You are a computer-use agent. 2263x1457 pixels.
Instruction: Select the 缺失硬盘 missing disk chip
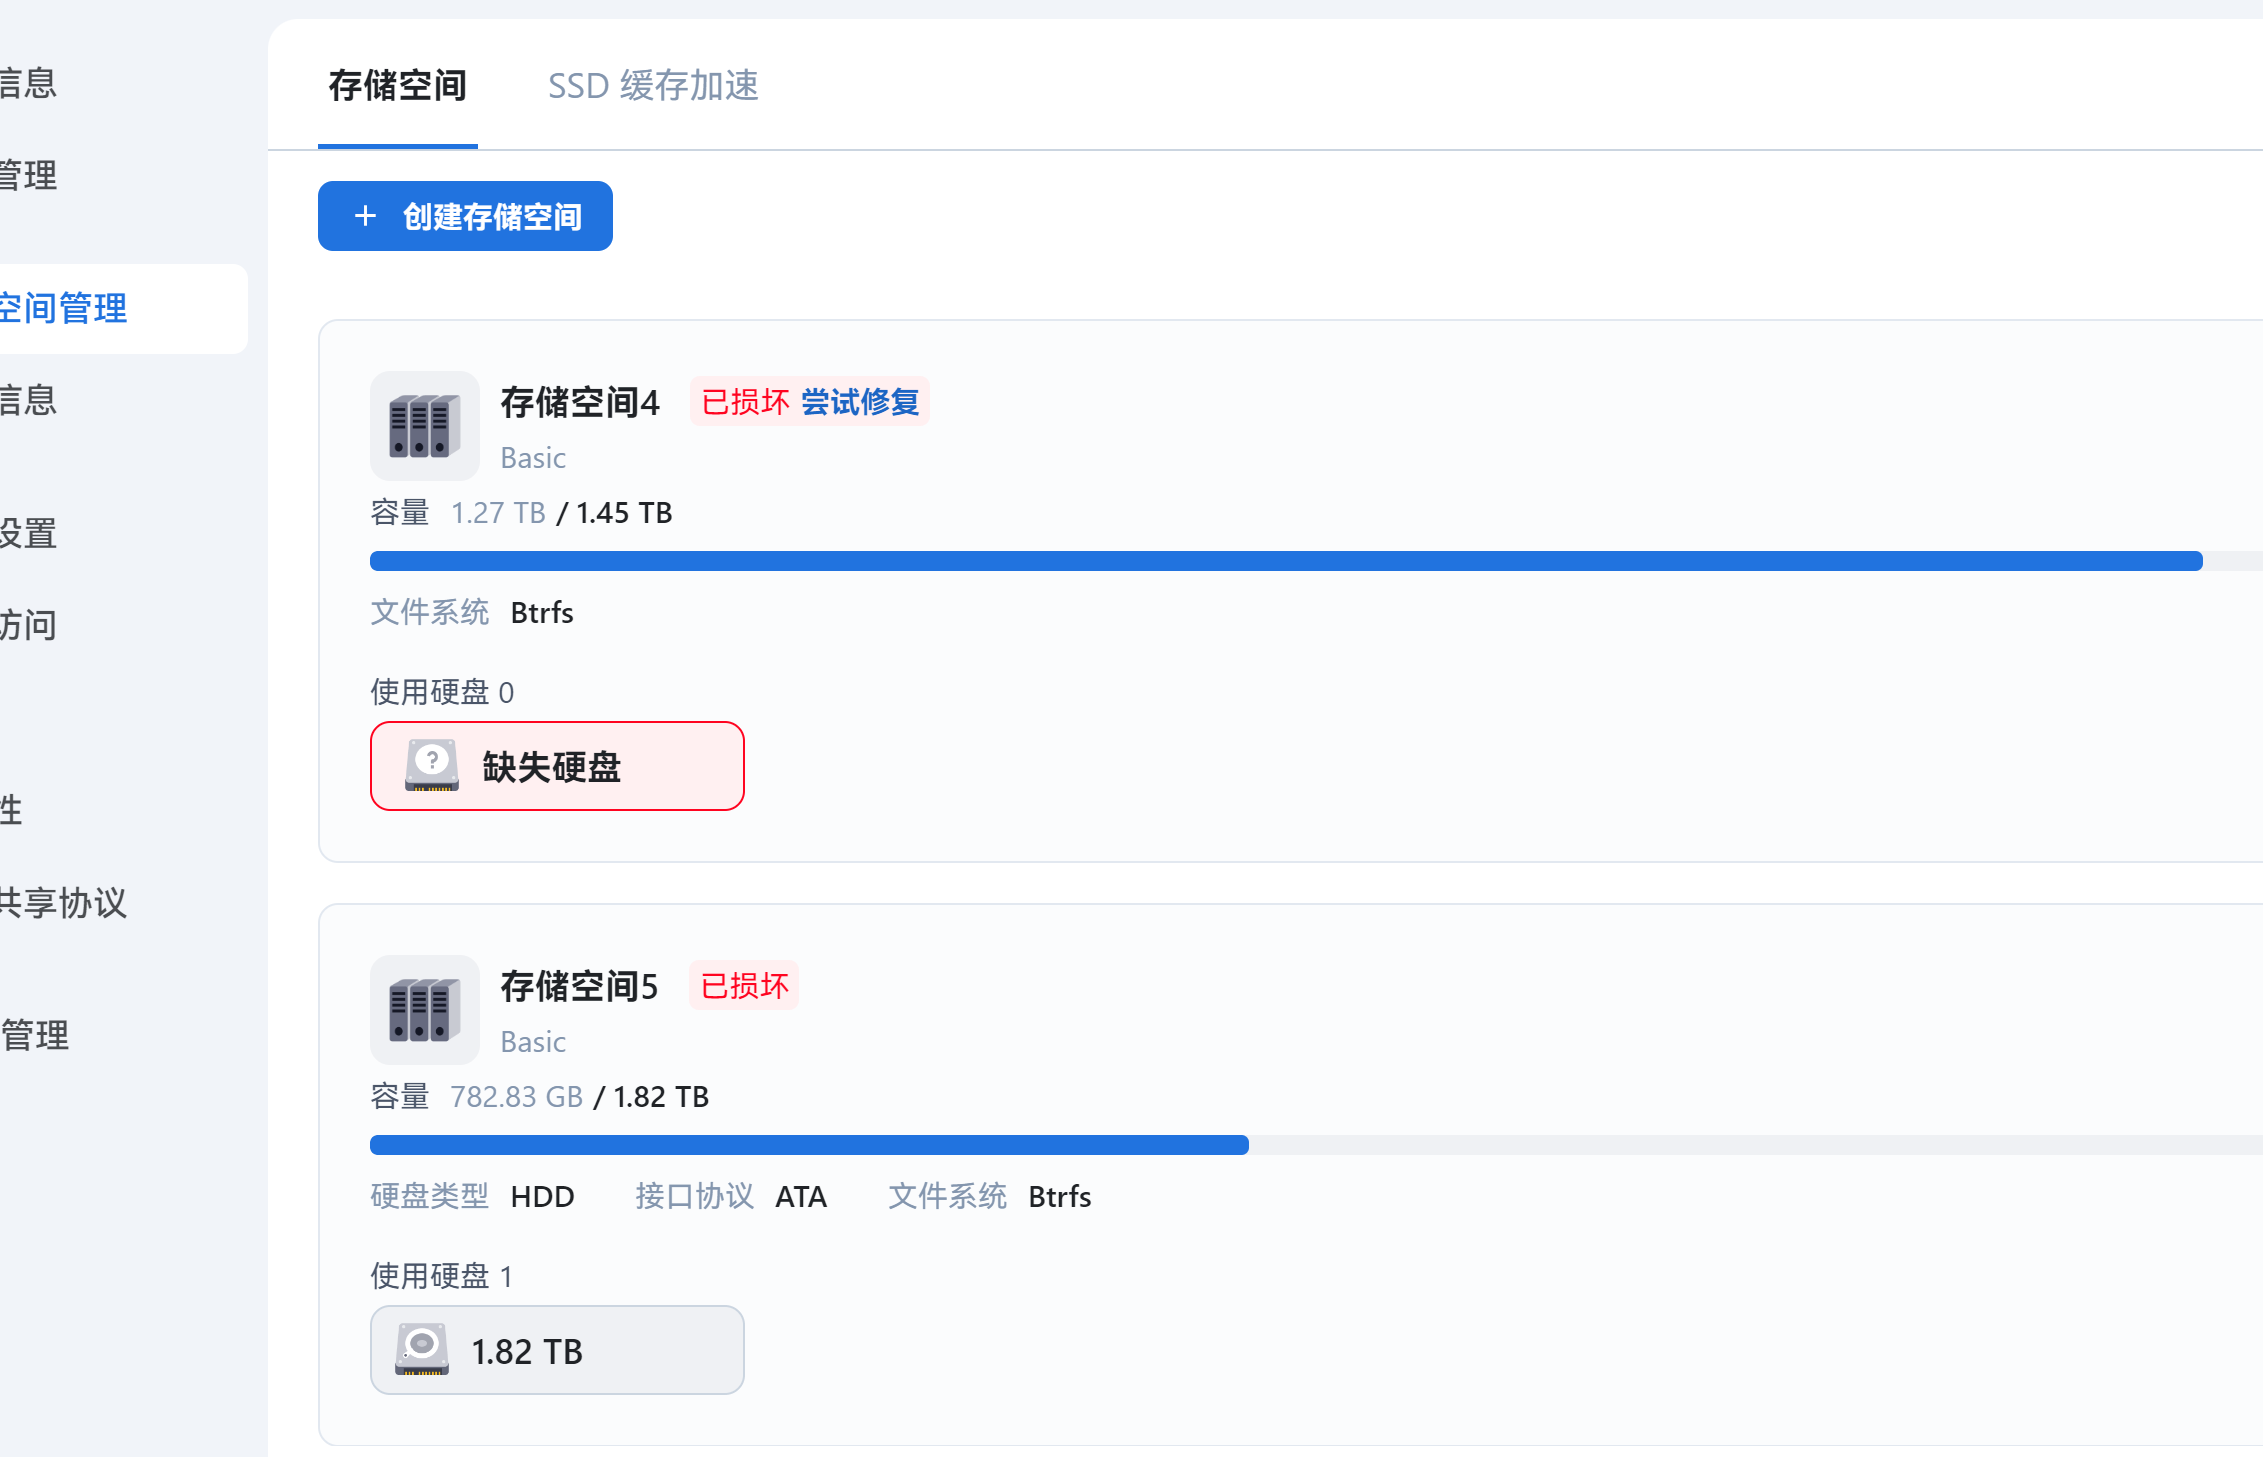click(x=557, y=766)
